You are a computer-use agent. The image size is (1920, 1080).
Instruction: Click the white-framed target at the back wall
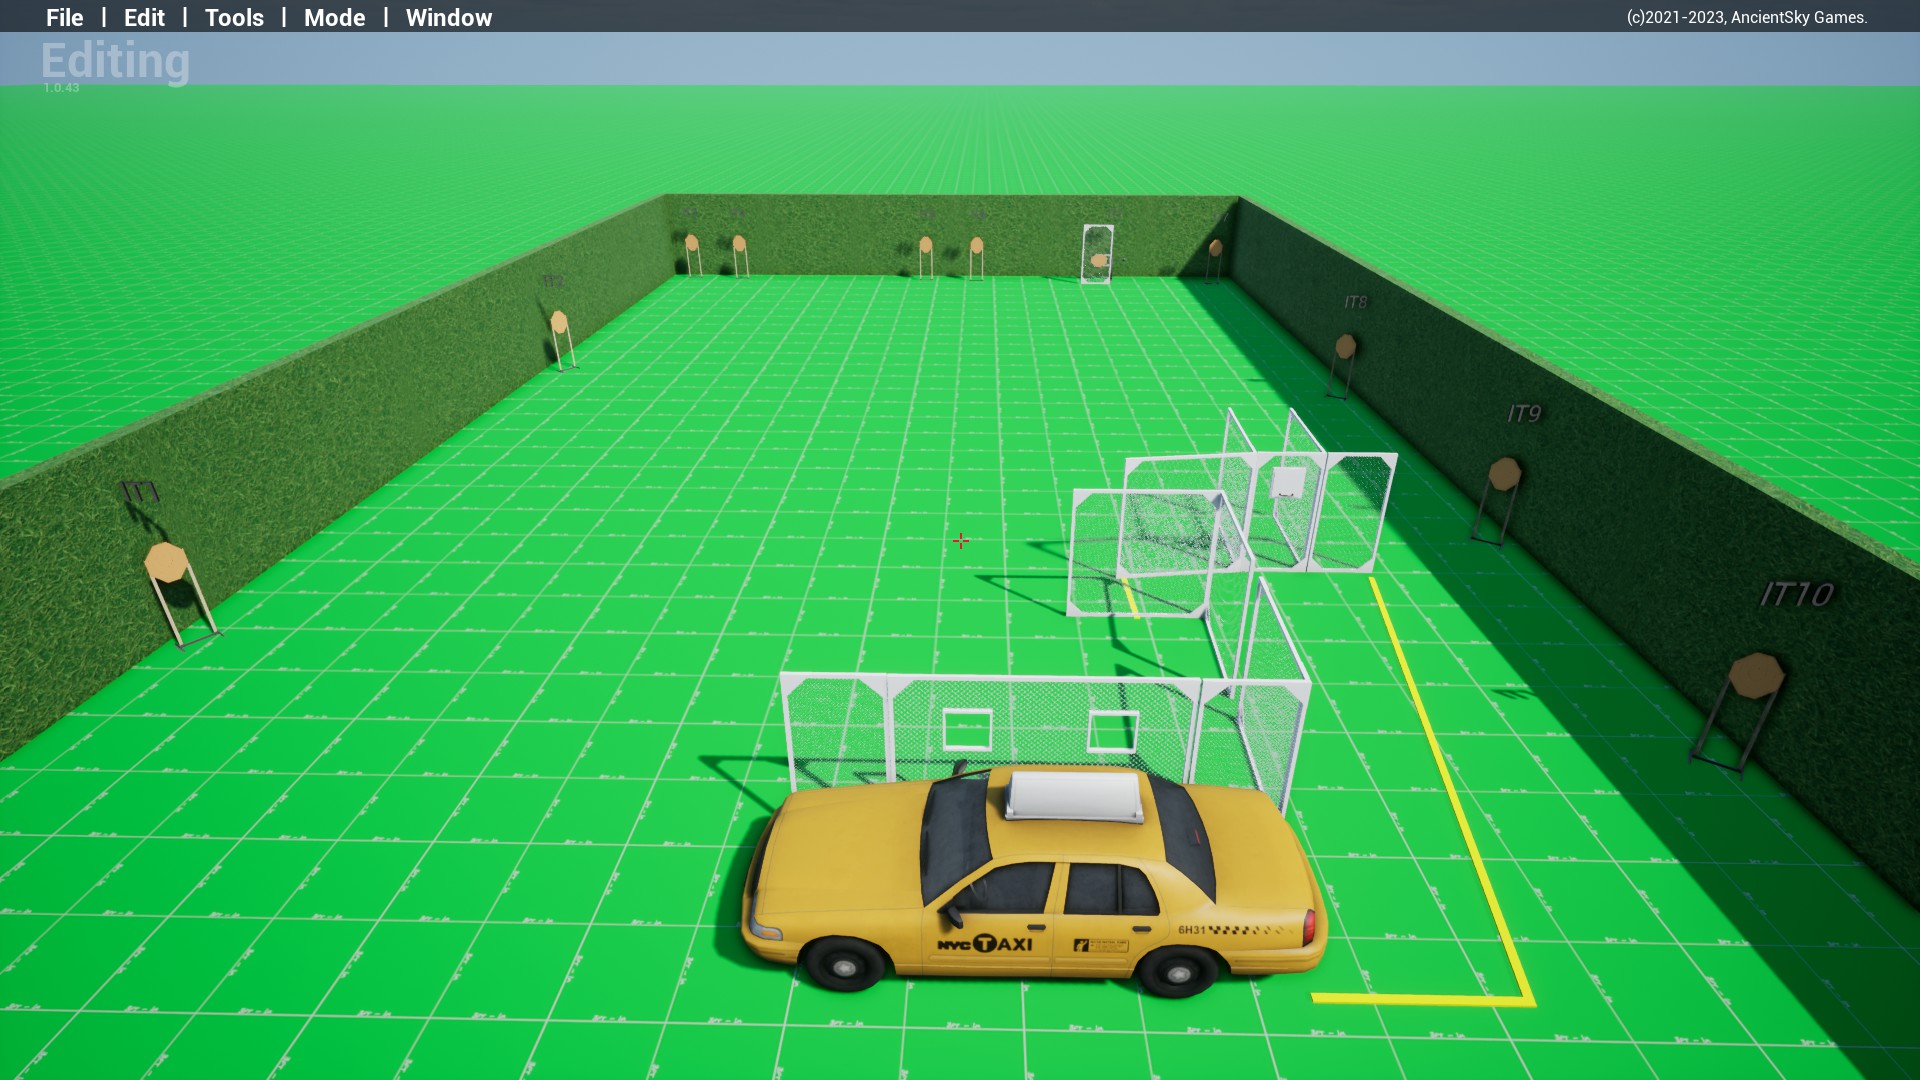click(x=1098, y=255)
